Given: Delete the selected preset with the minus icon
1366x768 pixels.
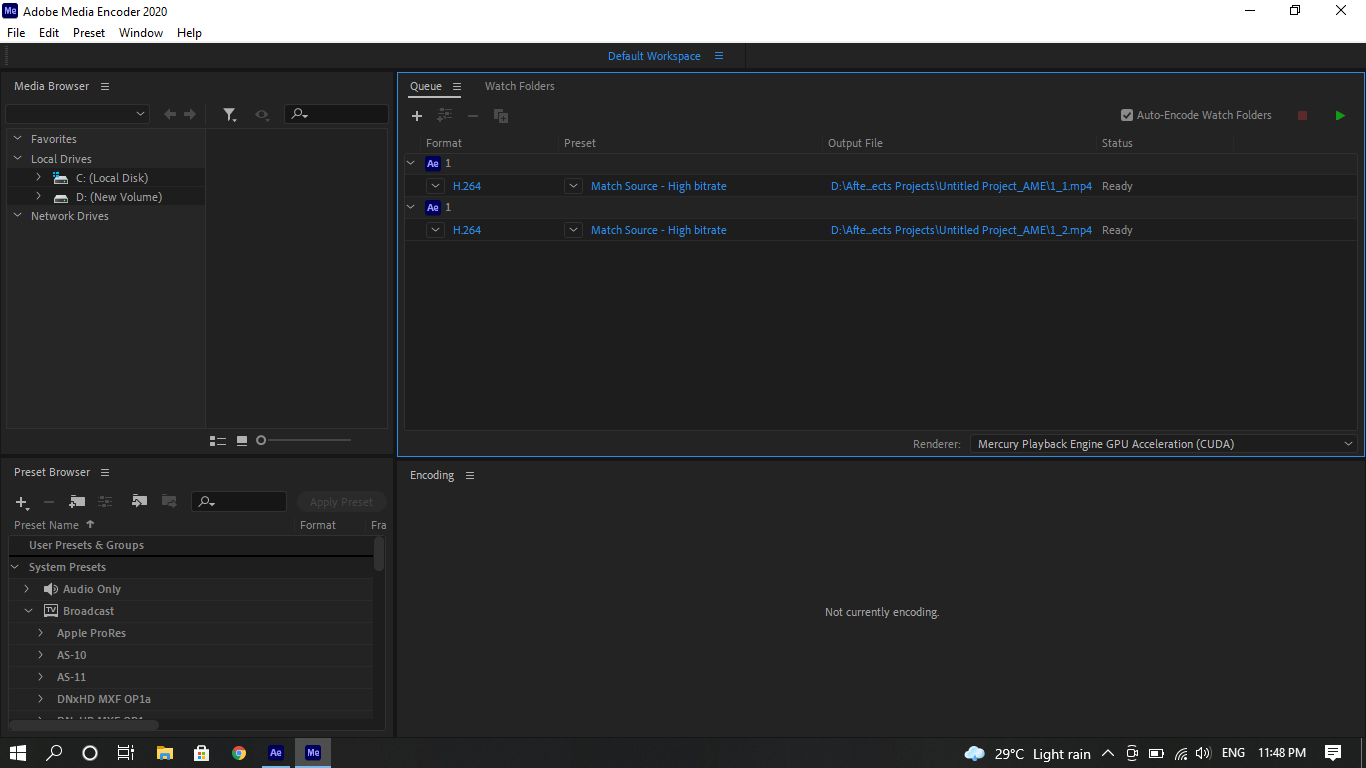Looking at the screenshot, I should click(x=49, y=502).
